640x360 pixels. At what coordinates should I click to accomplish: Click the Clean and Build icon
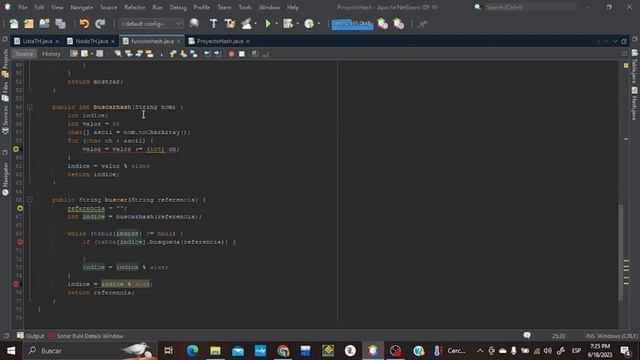(230, 24)
